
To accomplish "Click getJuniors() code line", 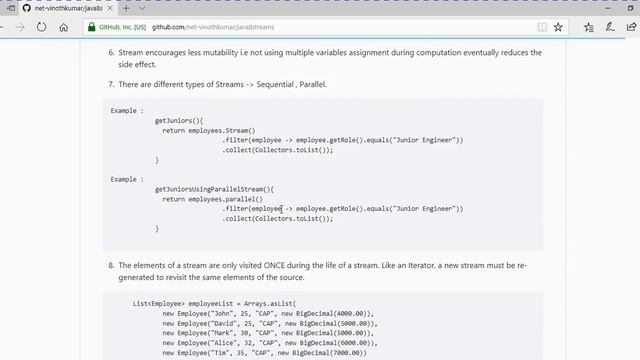I will pos(179,121).
